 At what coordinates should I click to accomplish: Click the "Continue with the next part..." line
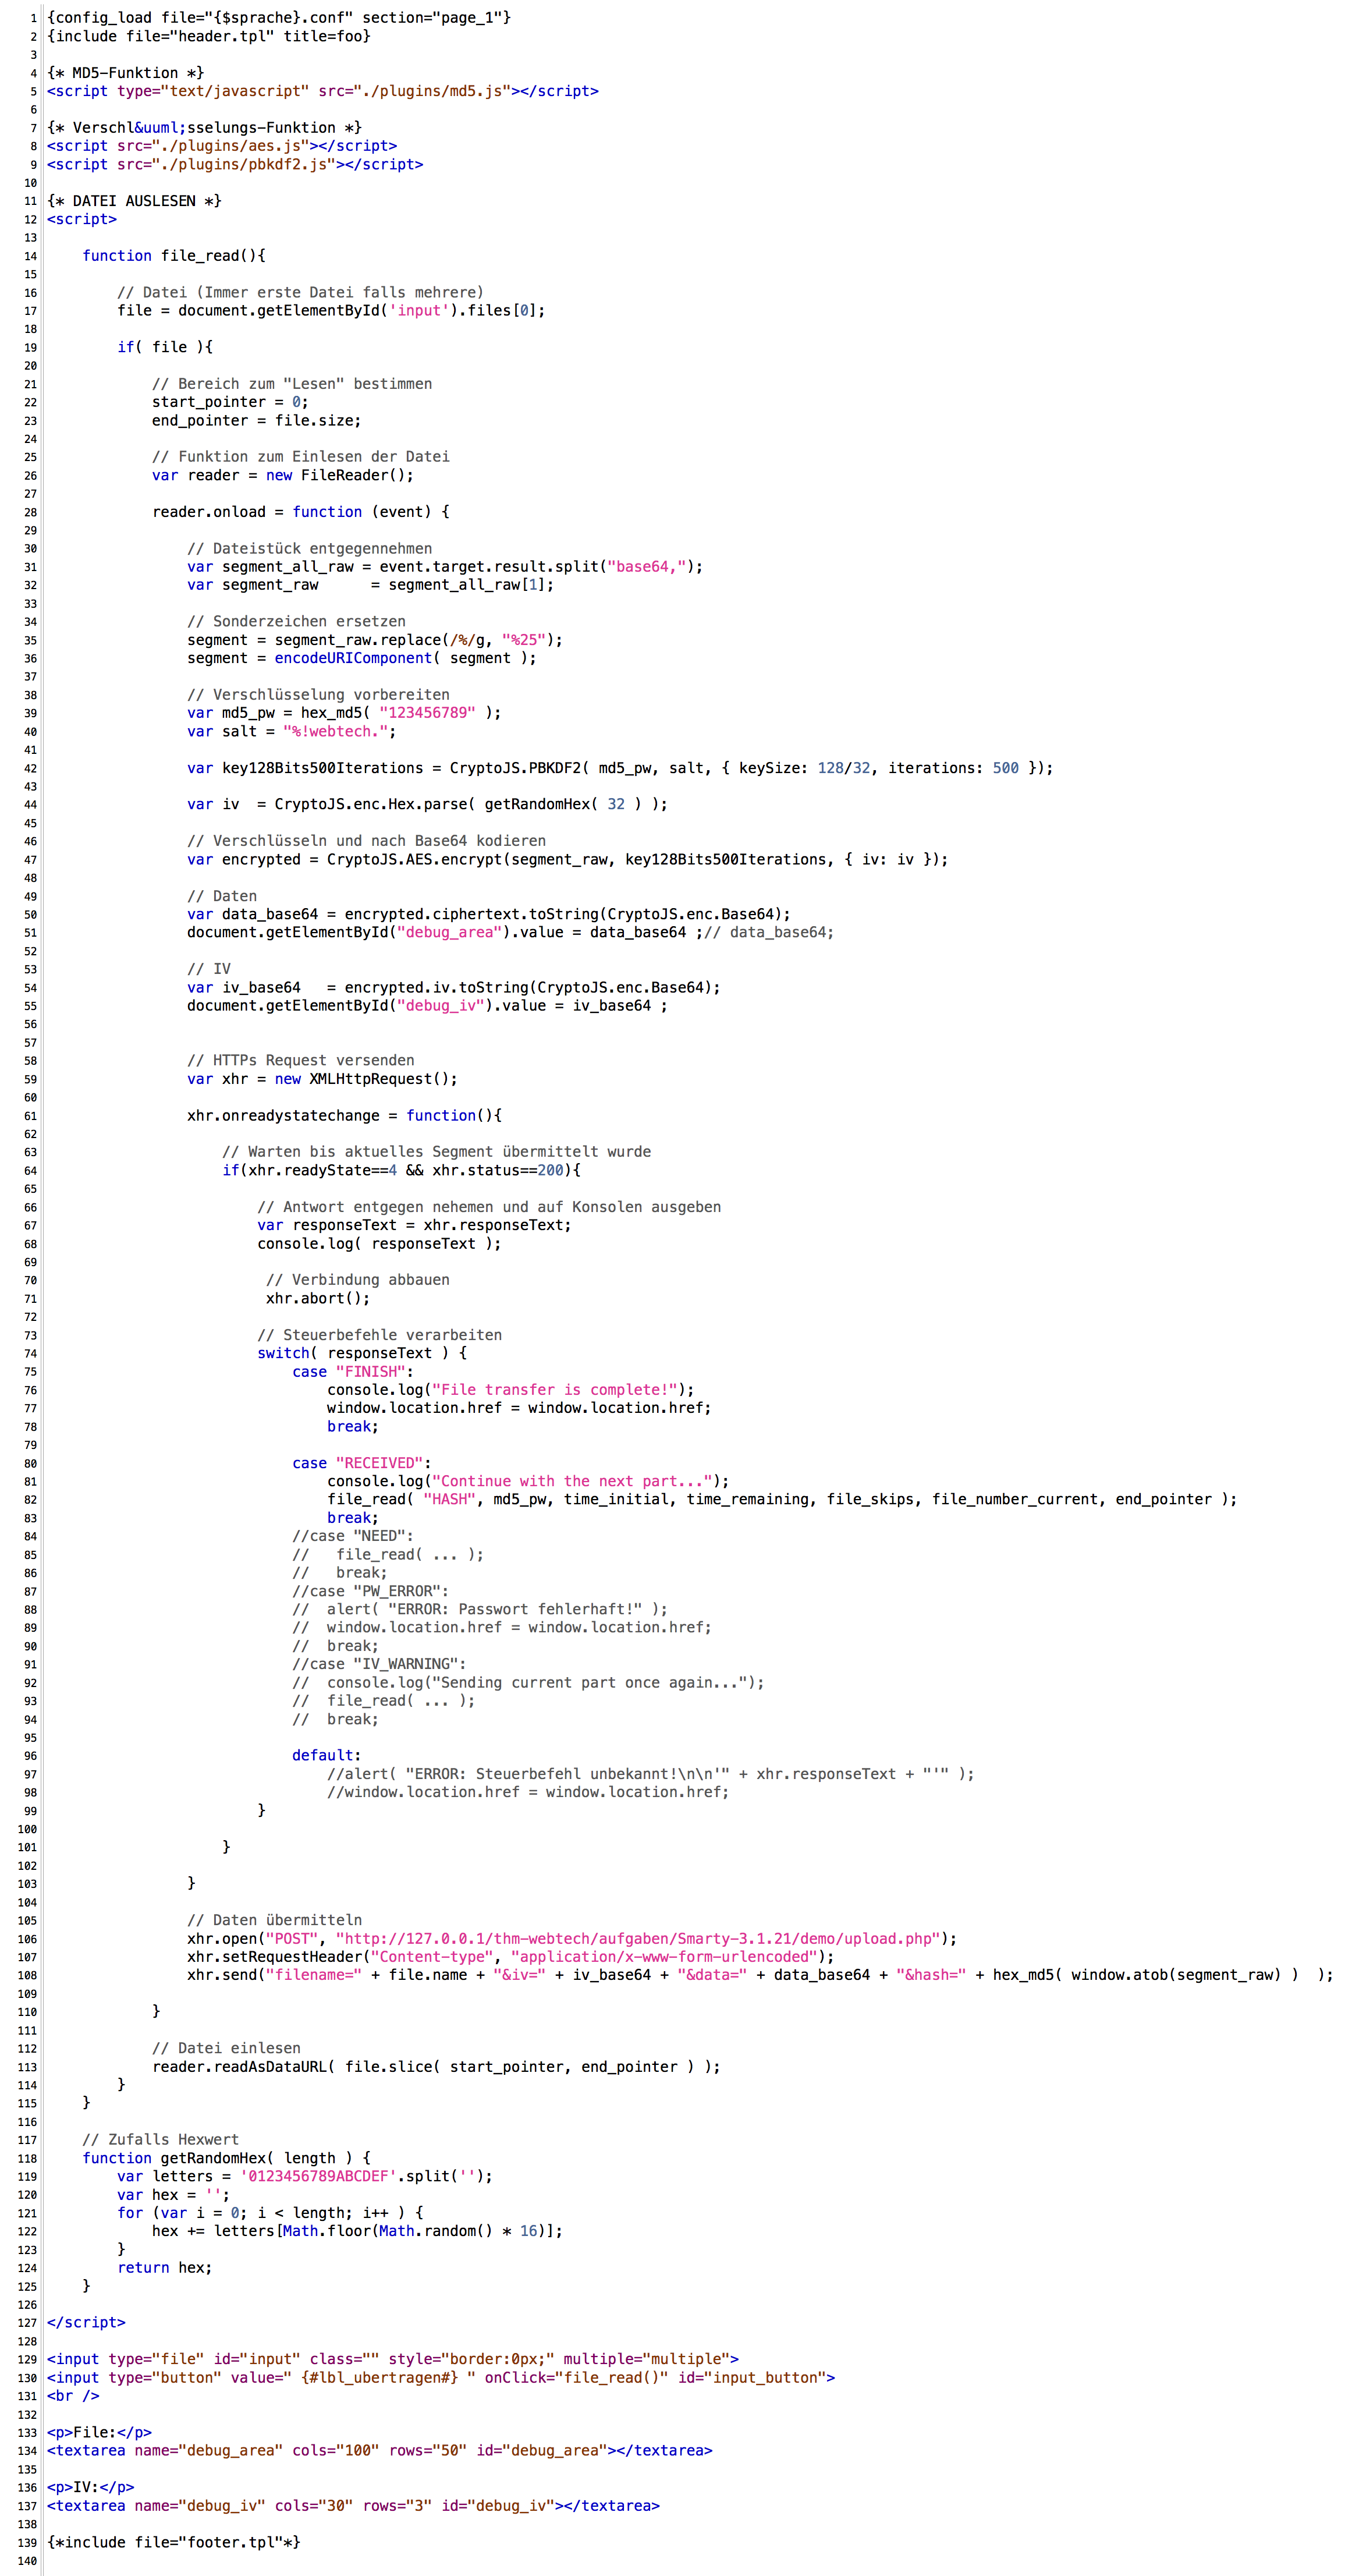click(x=528, y=1481)
